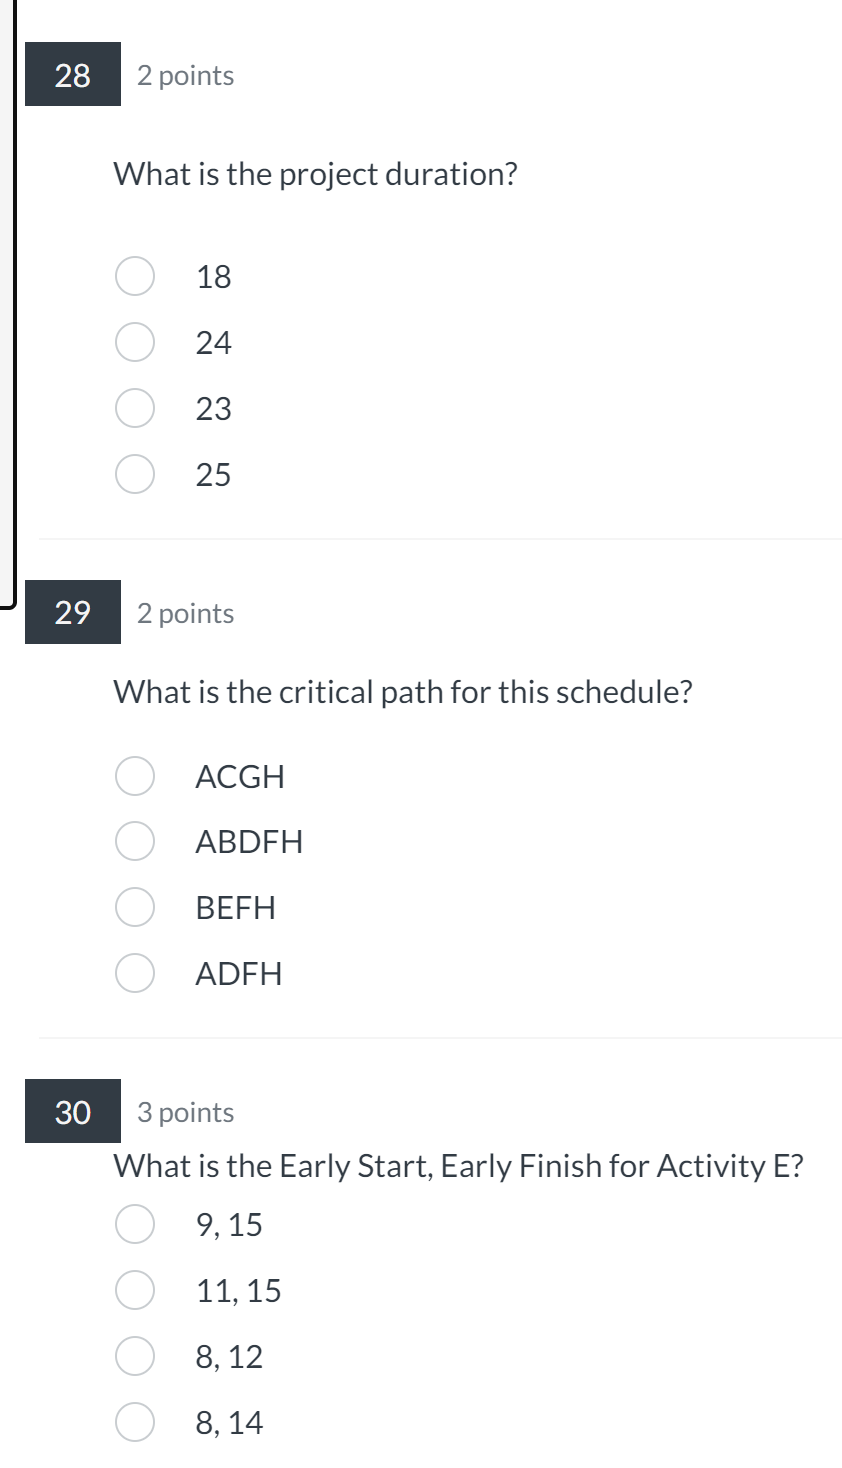Select the answer option 25 for question 28
Viewport: 842px width, 1468px height.
(134, 474)
